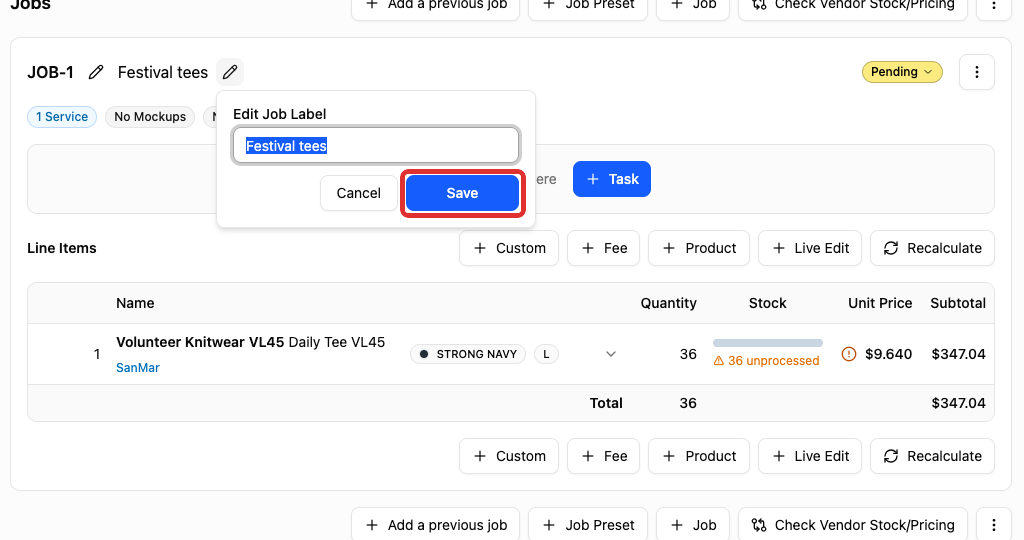Click bottom Check Vendor Stock/Pricing button
Screen dimensions: 1024x540
tap(852, 524)
